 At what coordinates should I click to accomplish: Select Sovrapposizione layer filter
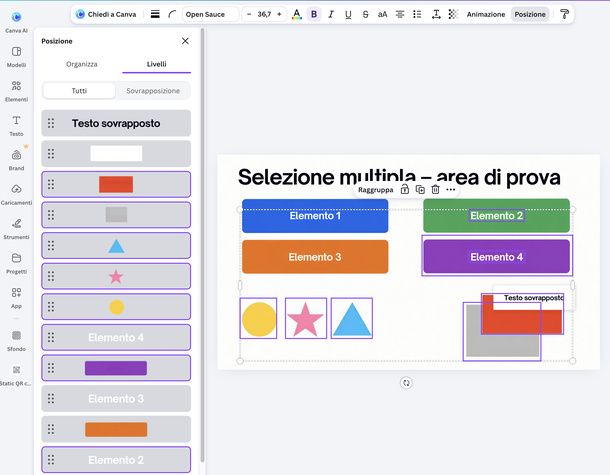point(153,91)
